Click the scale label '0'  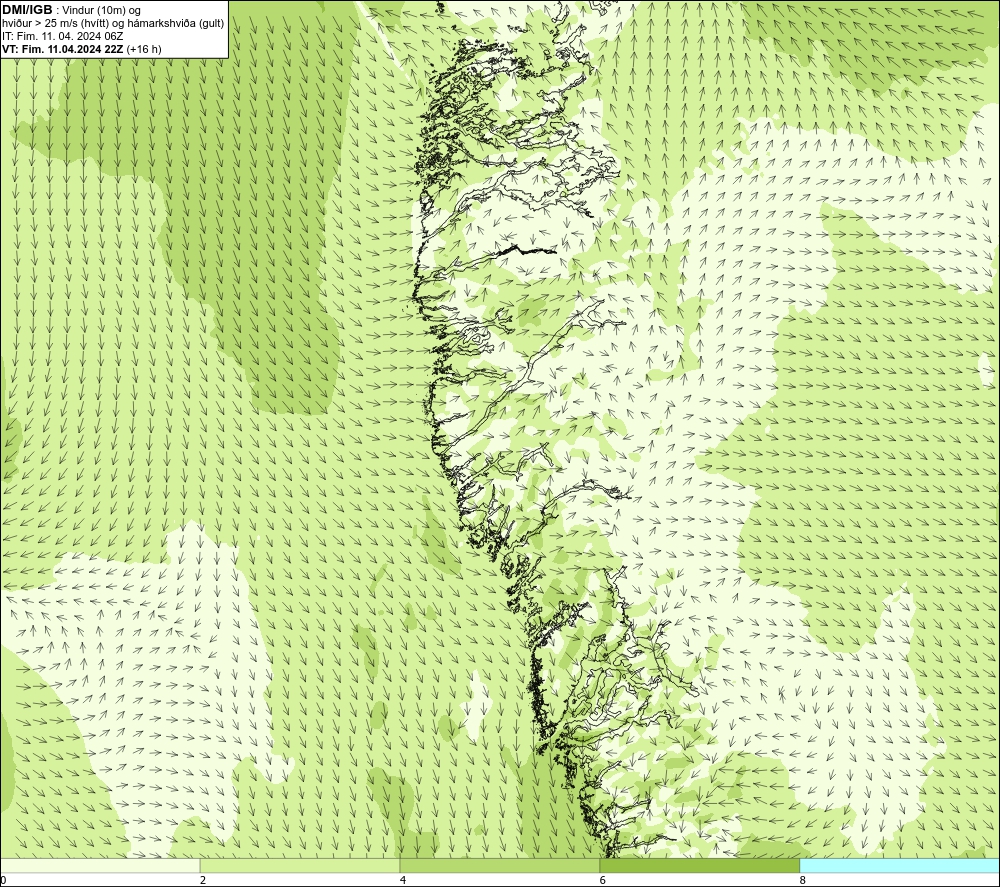pyautogui.click(x=4, y=881)
